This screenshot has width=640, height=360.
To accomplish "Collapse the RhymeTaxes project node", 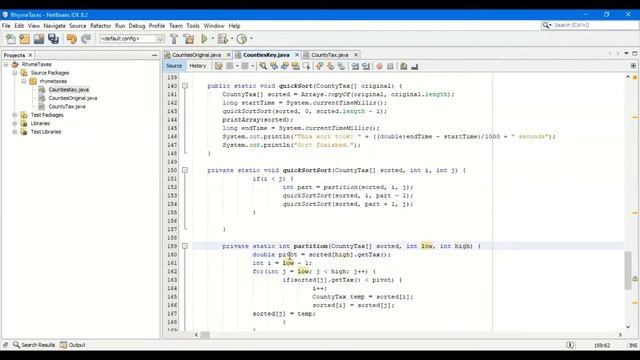I will 6,64.
